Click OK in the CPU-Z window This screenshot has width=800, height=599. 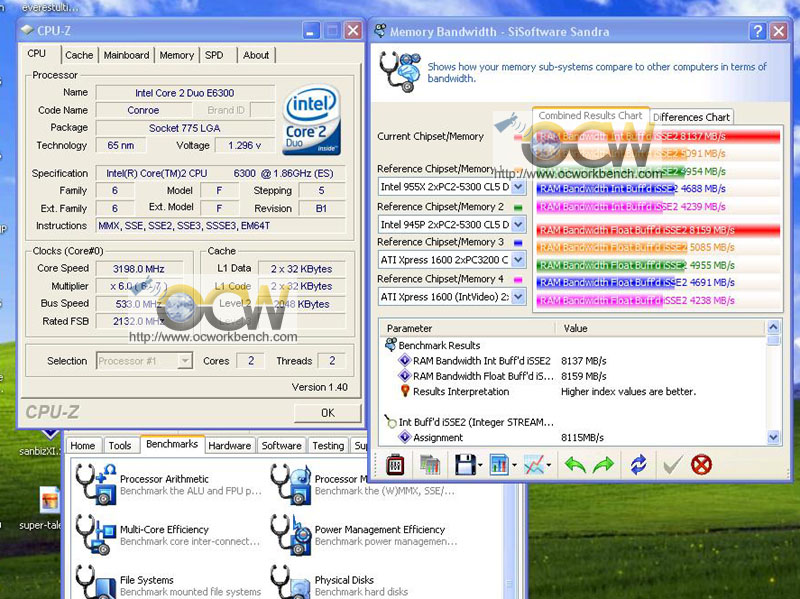click(328, 413)
